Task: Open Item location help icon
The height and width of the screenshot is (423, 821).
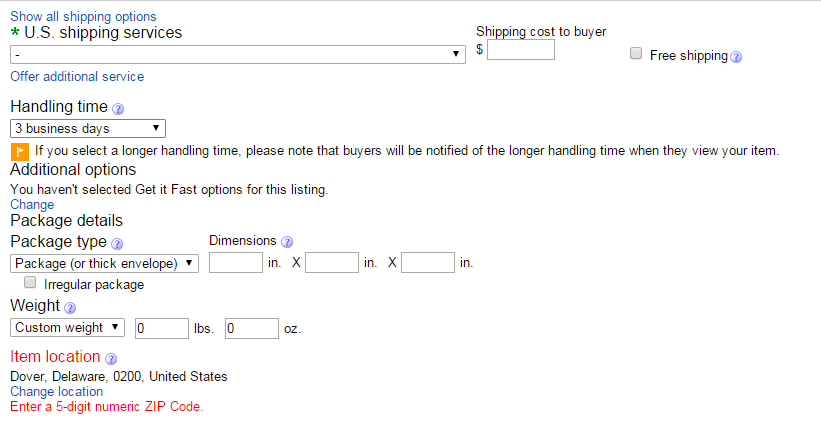Action: [111, 358]
